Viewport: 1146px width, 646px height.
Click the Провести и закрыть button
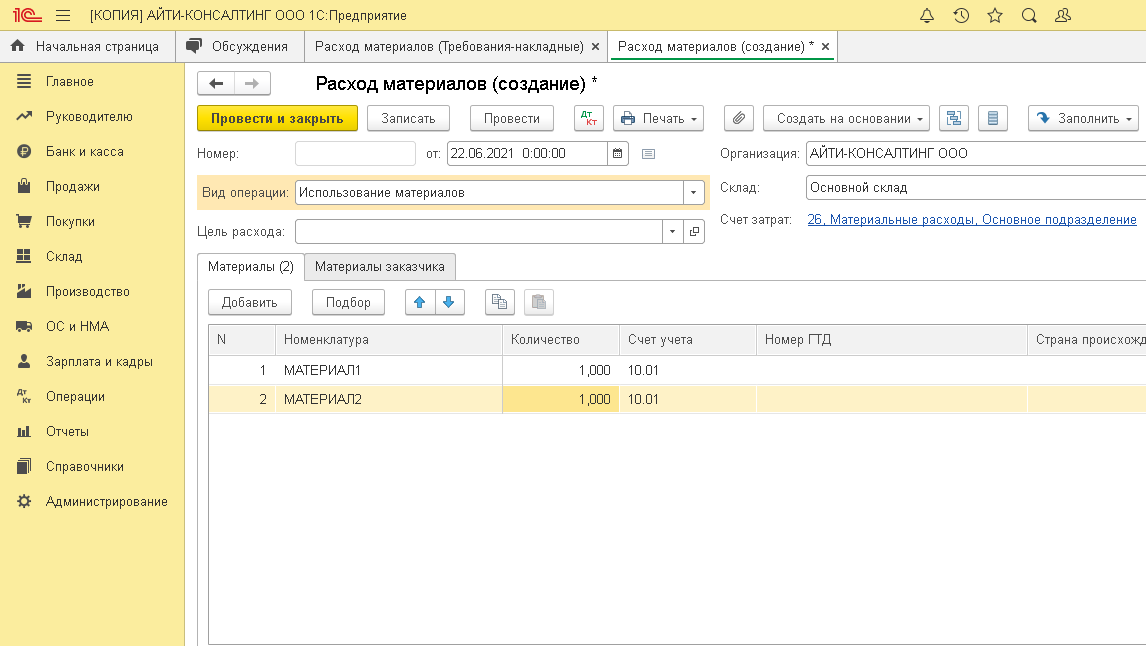click(x=277, y=118)
